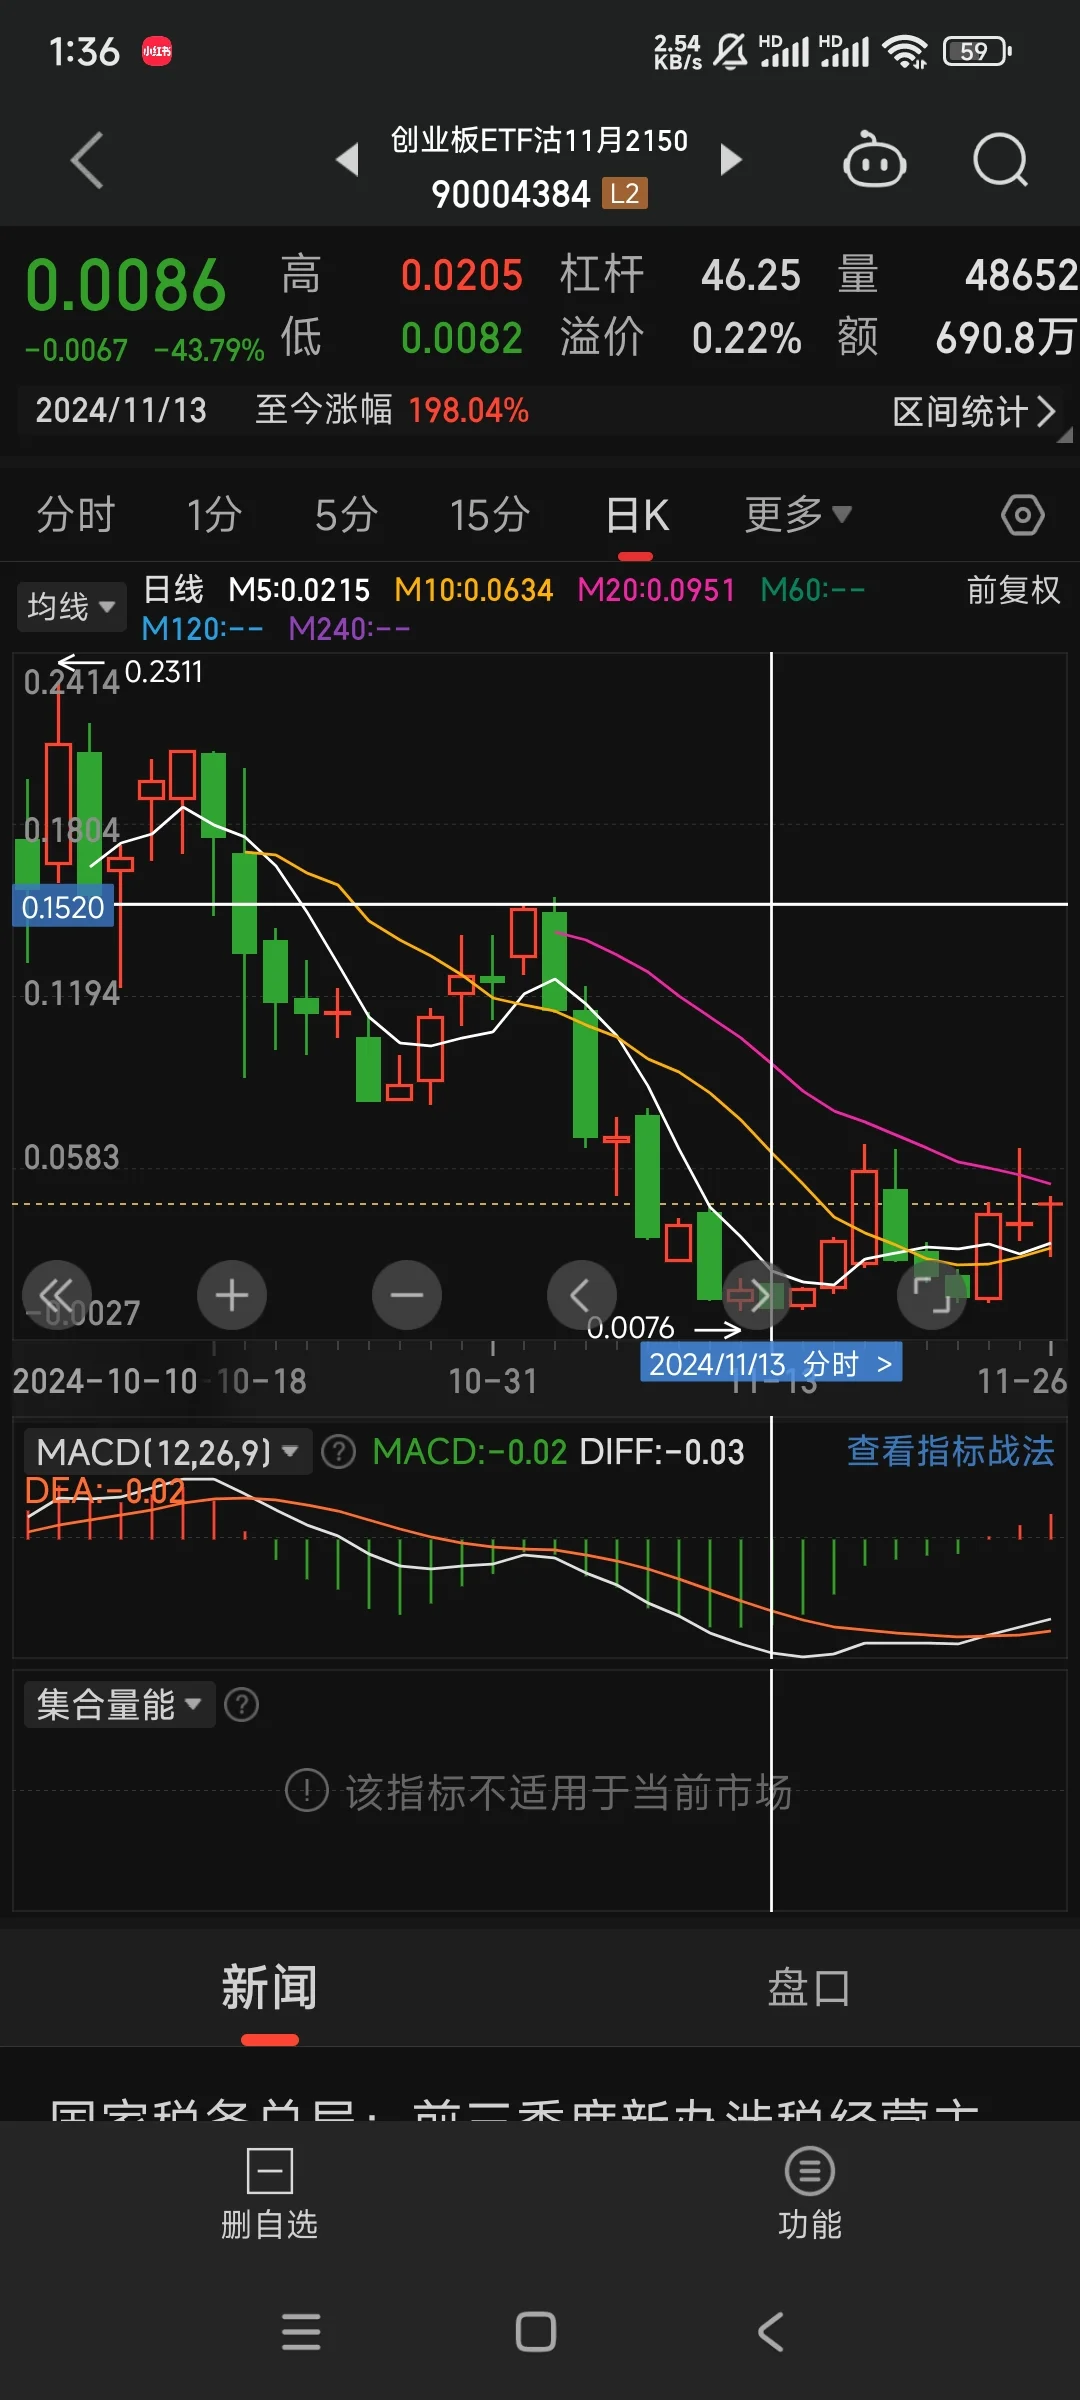Image resolution: width=1080 pixels, height=2400 pixels.
Task: Tap the -43.79% percent change
Action: tap(209, 350)
